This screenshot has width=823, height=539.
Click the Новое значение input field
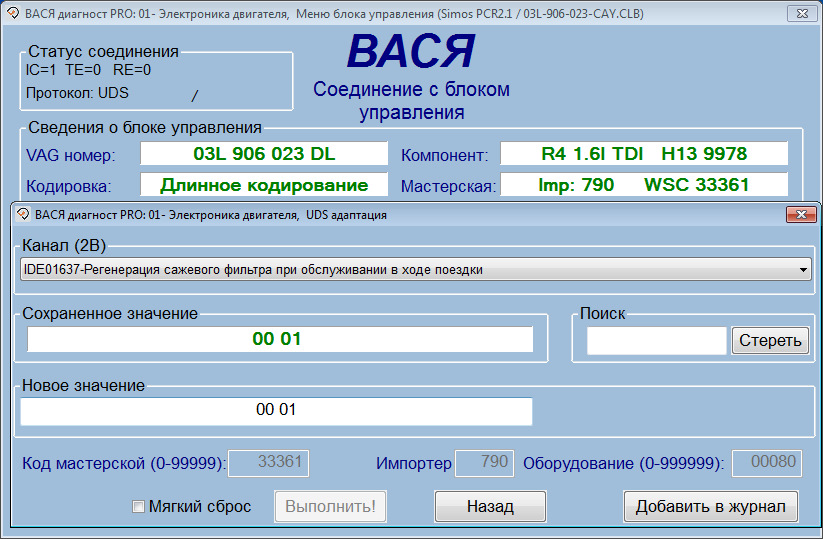coord(276,411)
